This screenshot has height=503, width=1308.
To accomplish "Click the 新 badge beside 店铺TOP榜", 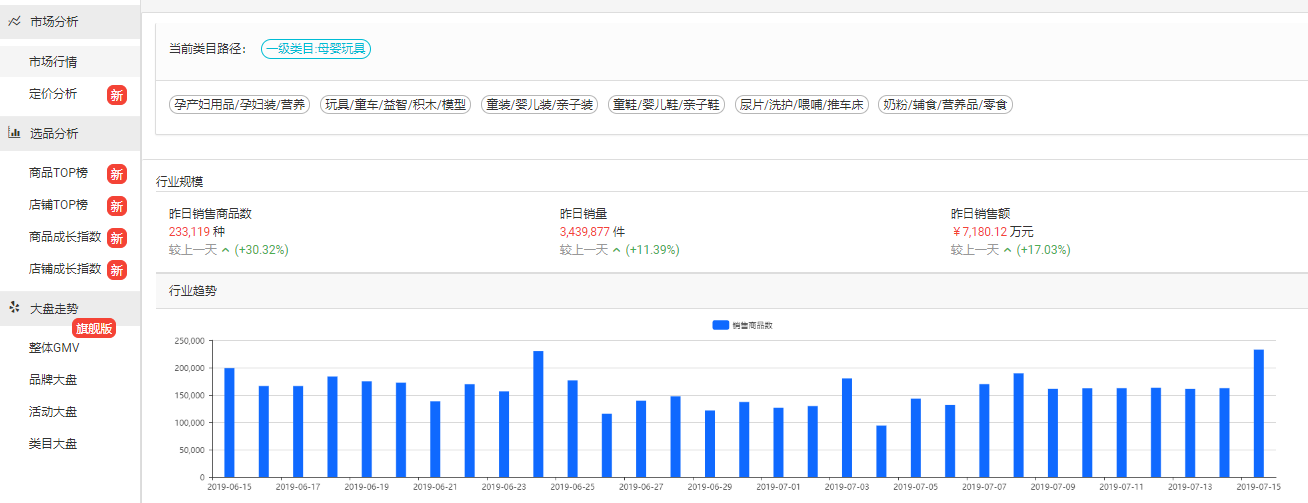I will click(117, 206).
